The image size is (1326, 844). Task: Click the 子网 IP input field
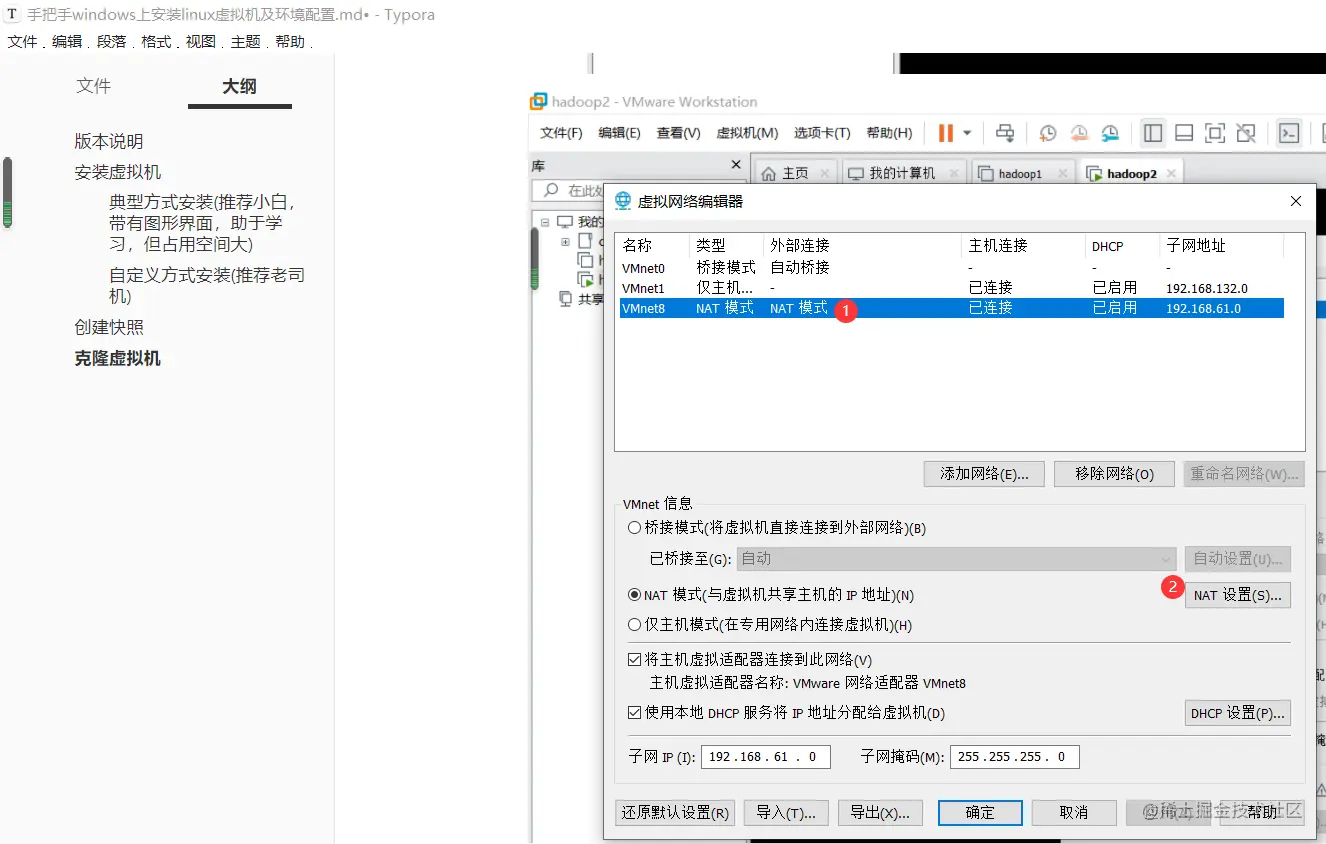765,757
